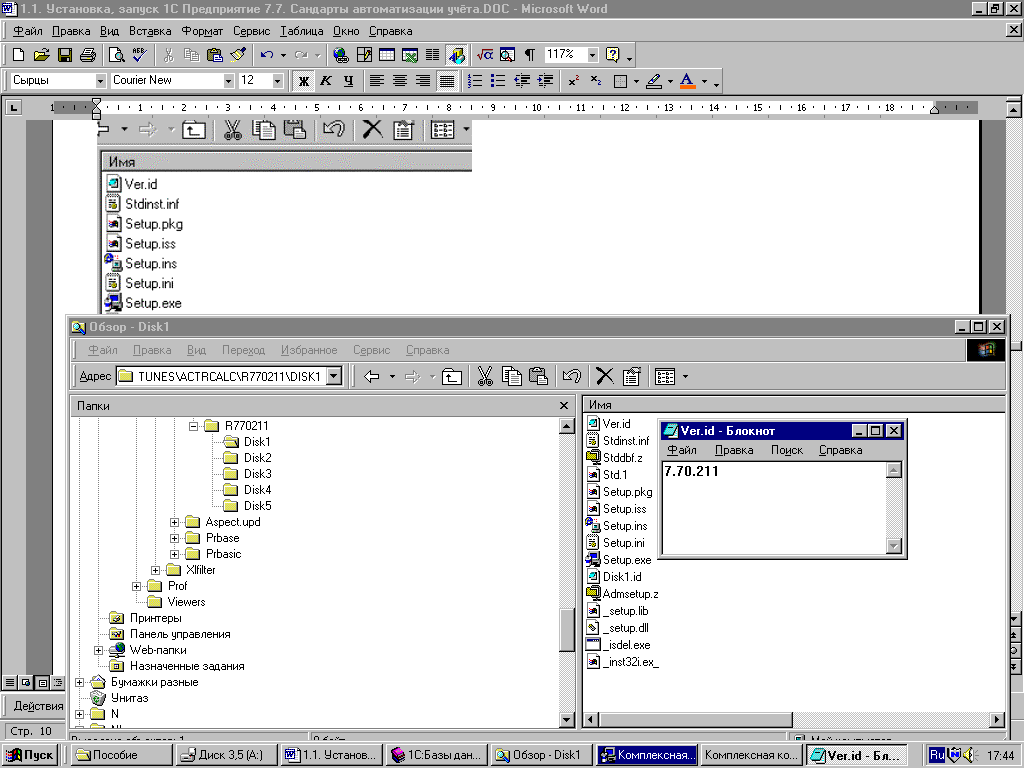Toggle Bold (Ж) formatting

point(303,81)
